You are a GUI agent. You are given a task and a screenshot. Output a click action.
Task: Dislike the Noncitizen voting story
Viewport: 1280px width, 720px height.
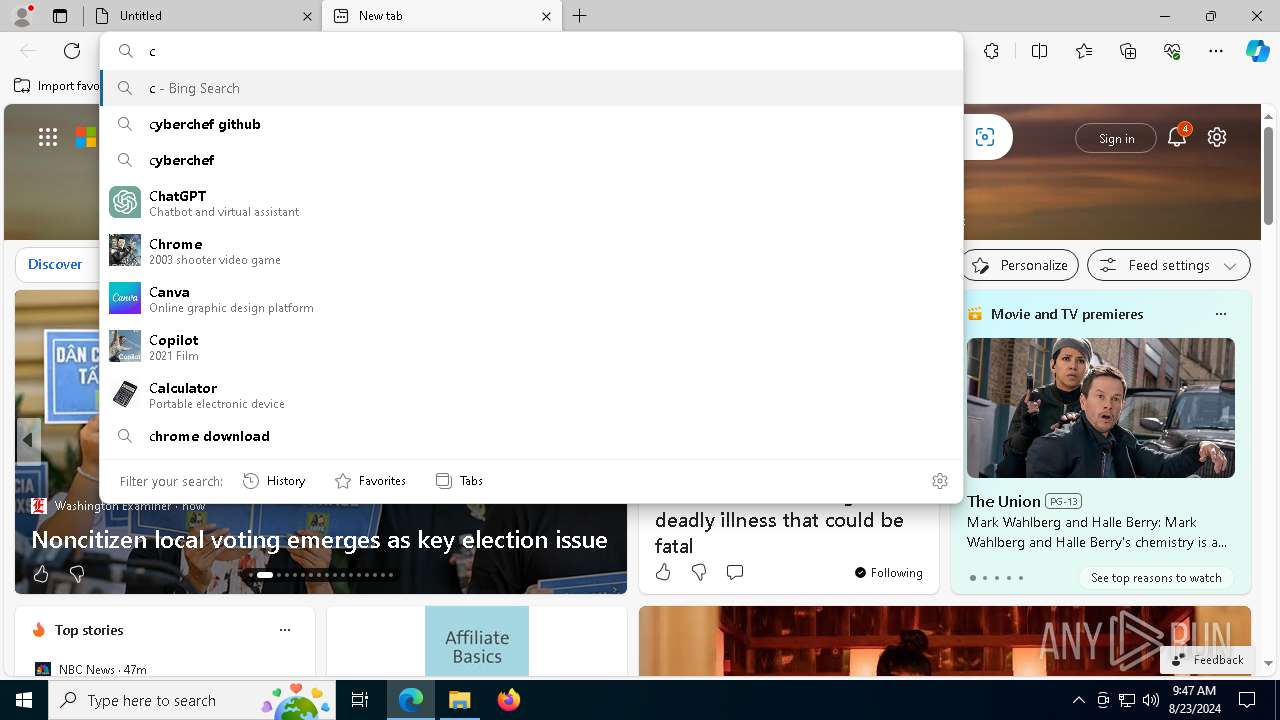77,574
